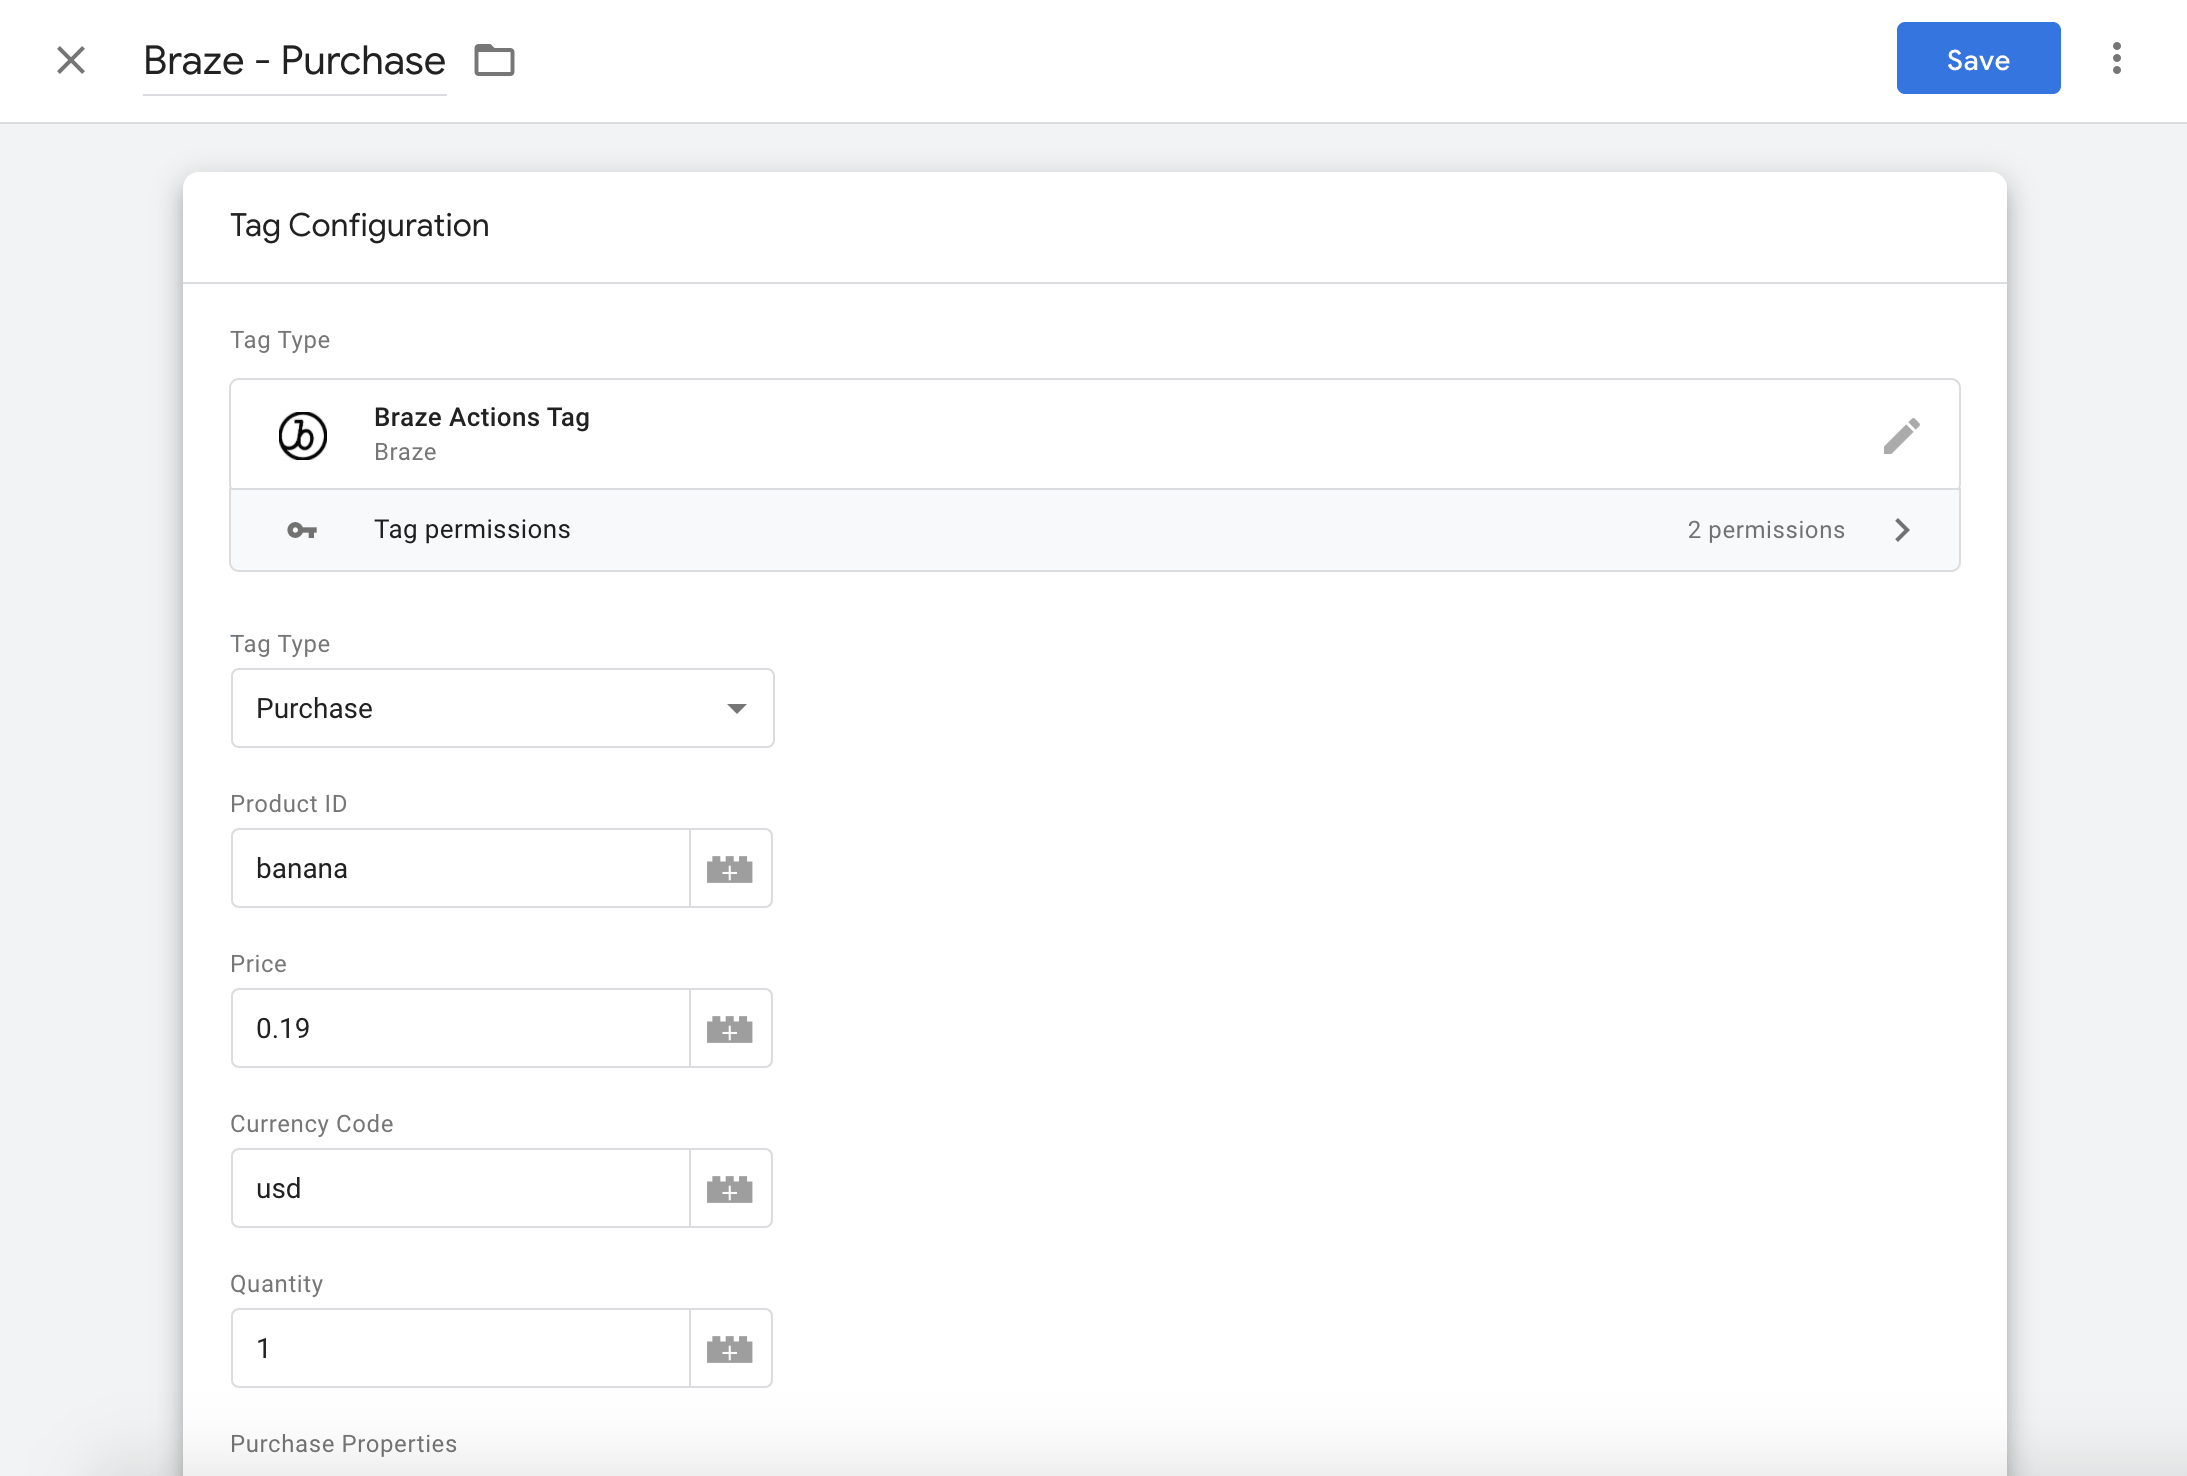Insert a variable into the Product ID field

[x=730, y=868]
